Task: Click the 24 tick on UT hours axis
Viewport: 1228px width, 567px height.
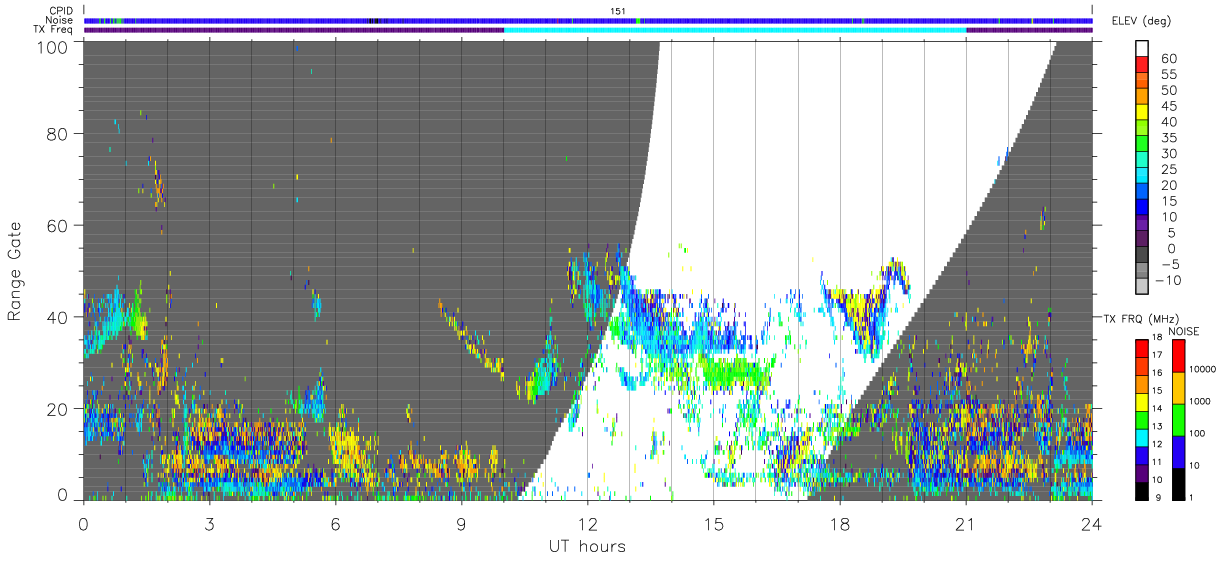Action: click(1092, 523)
